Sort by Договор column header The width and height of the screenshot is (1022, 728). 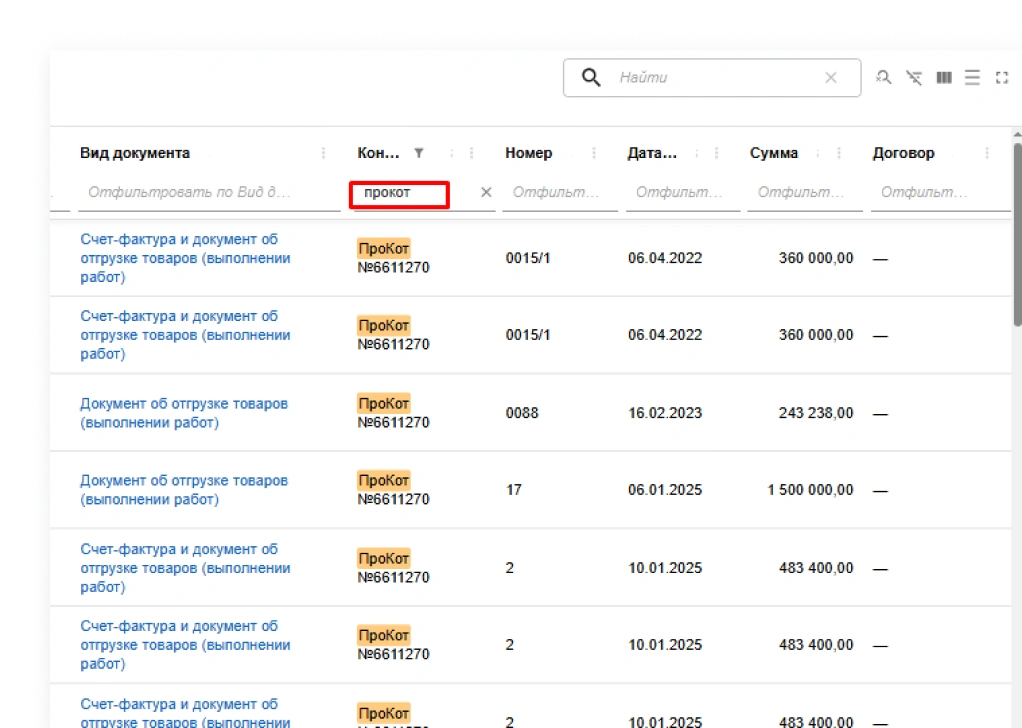pos(903,153)
